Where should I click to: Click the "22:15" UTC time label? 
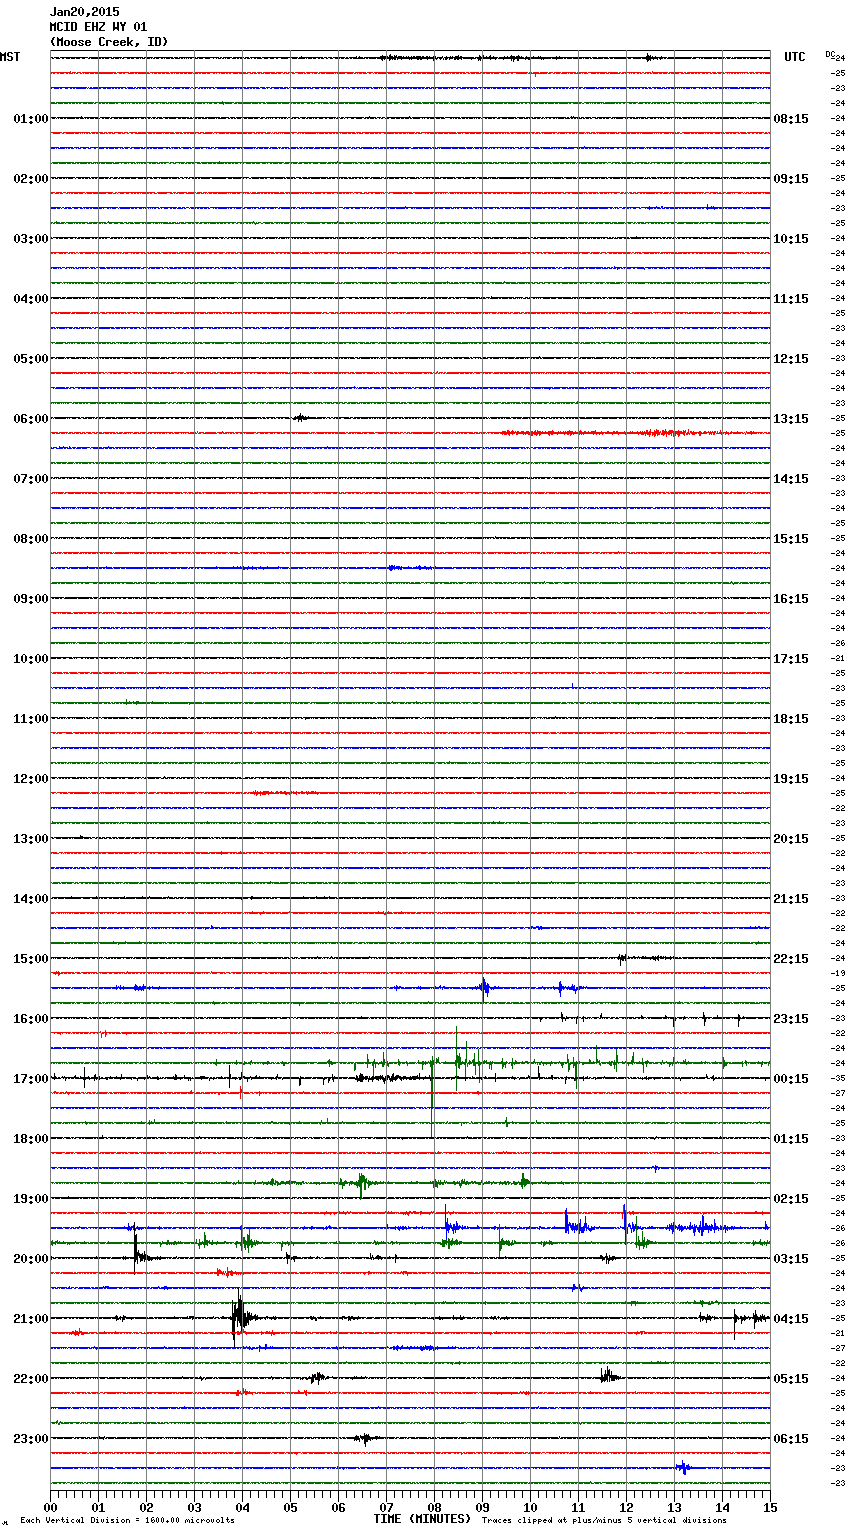click(791, 958)
